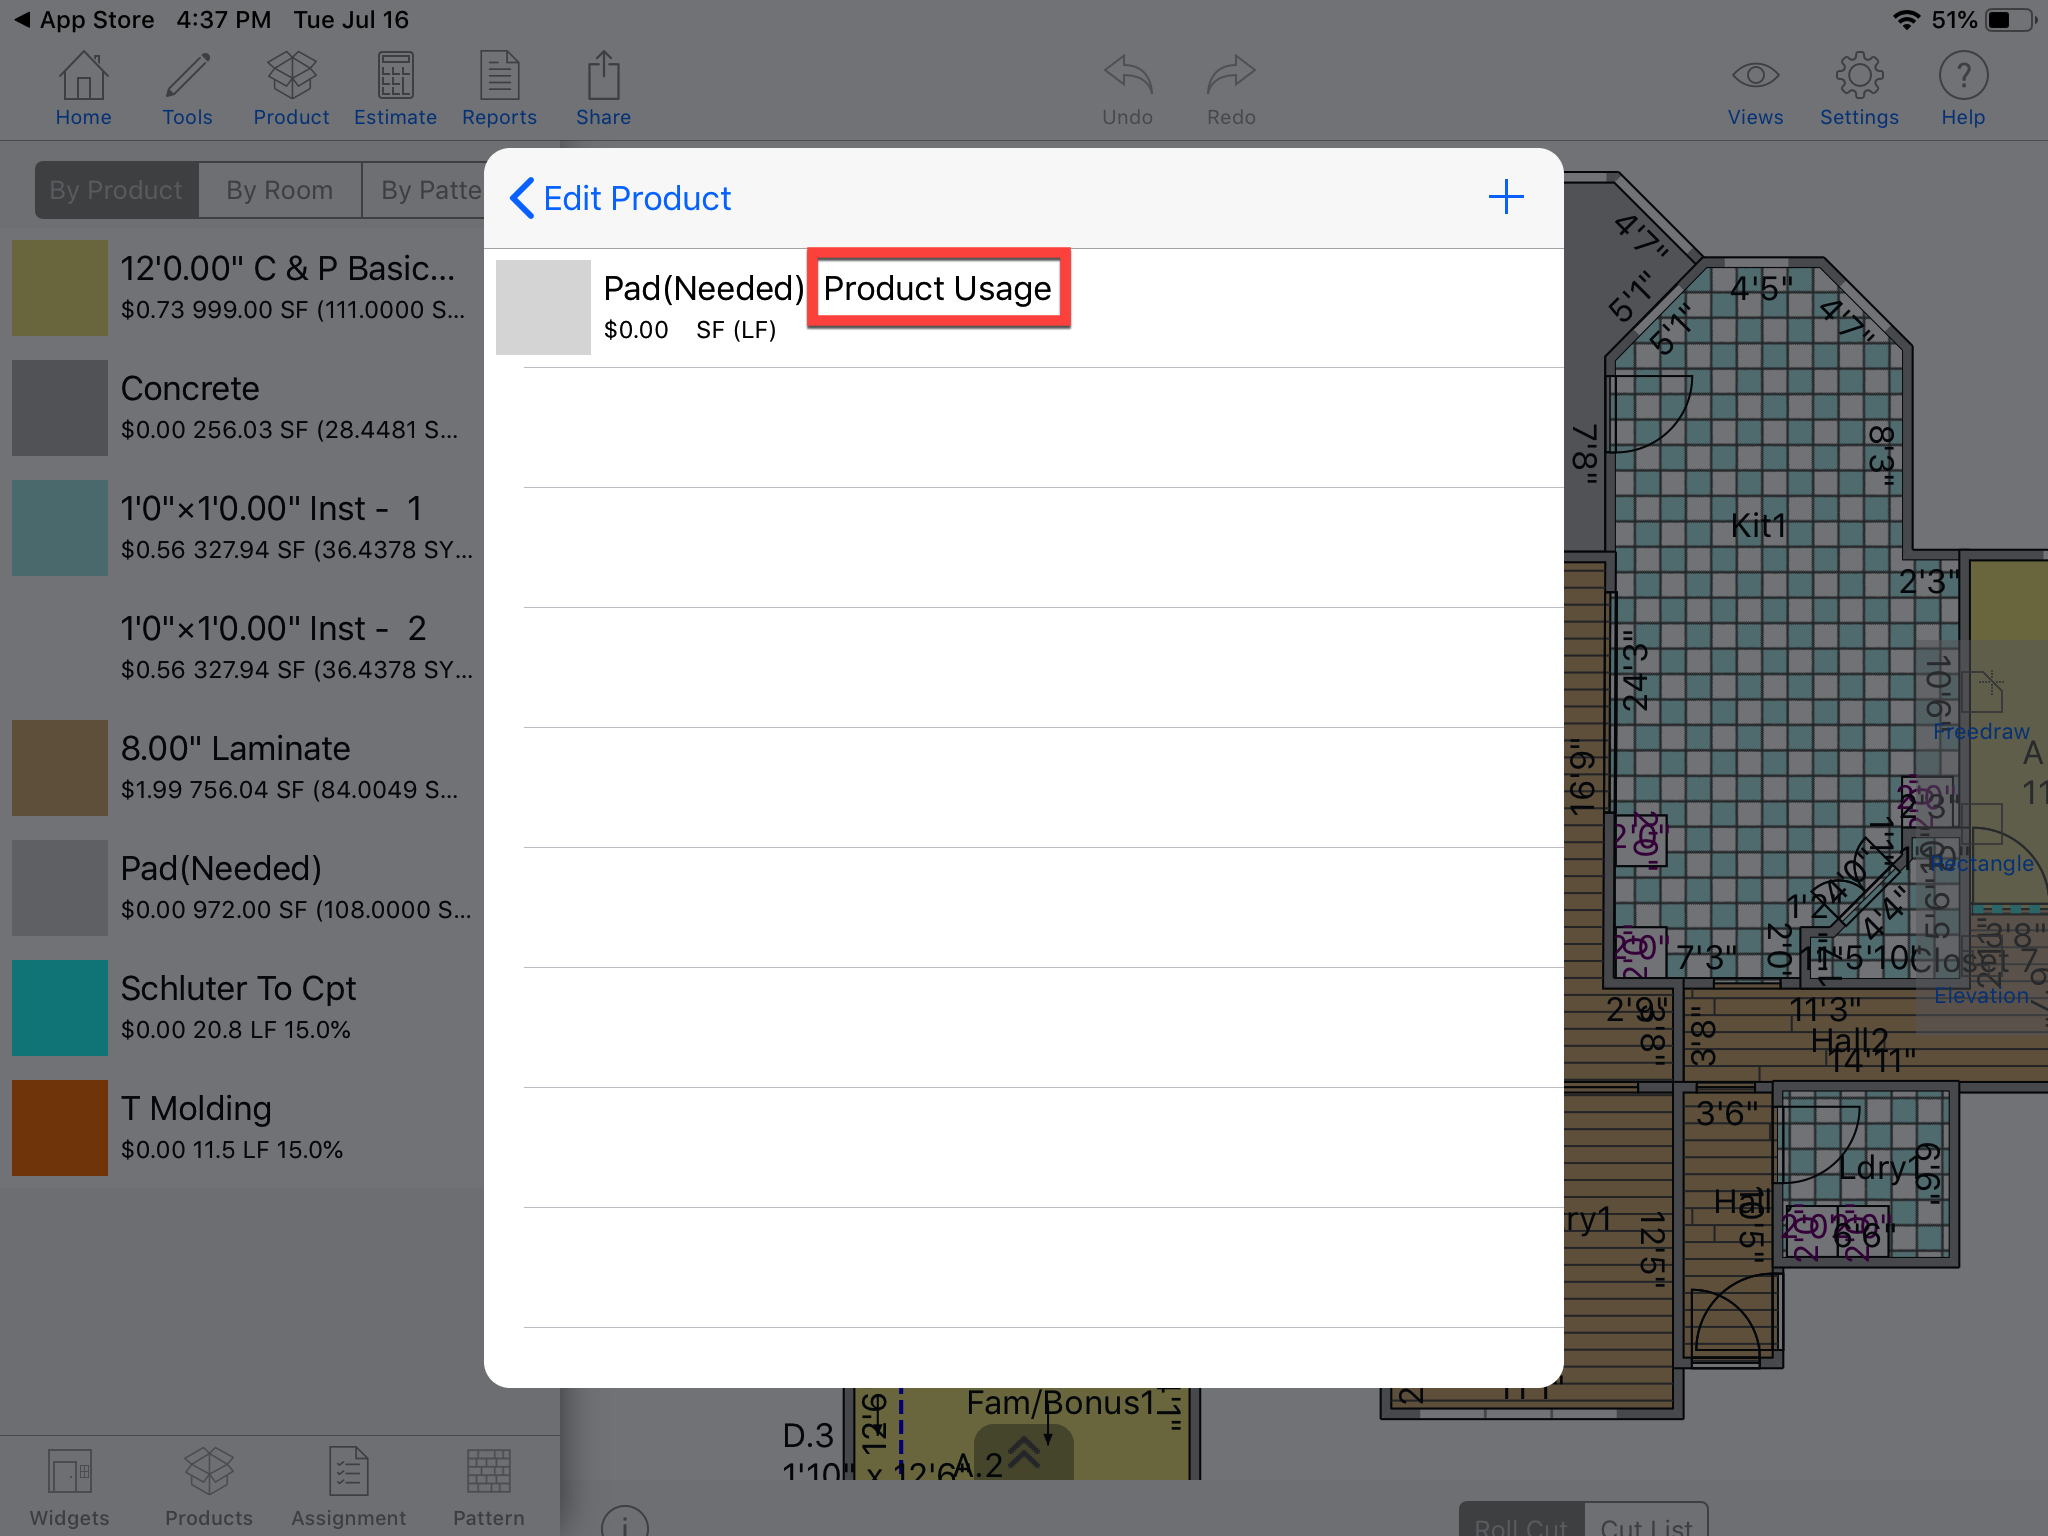Tap Product Usage label

point(937,288)
